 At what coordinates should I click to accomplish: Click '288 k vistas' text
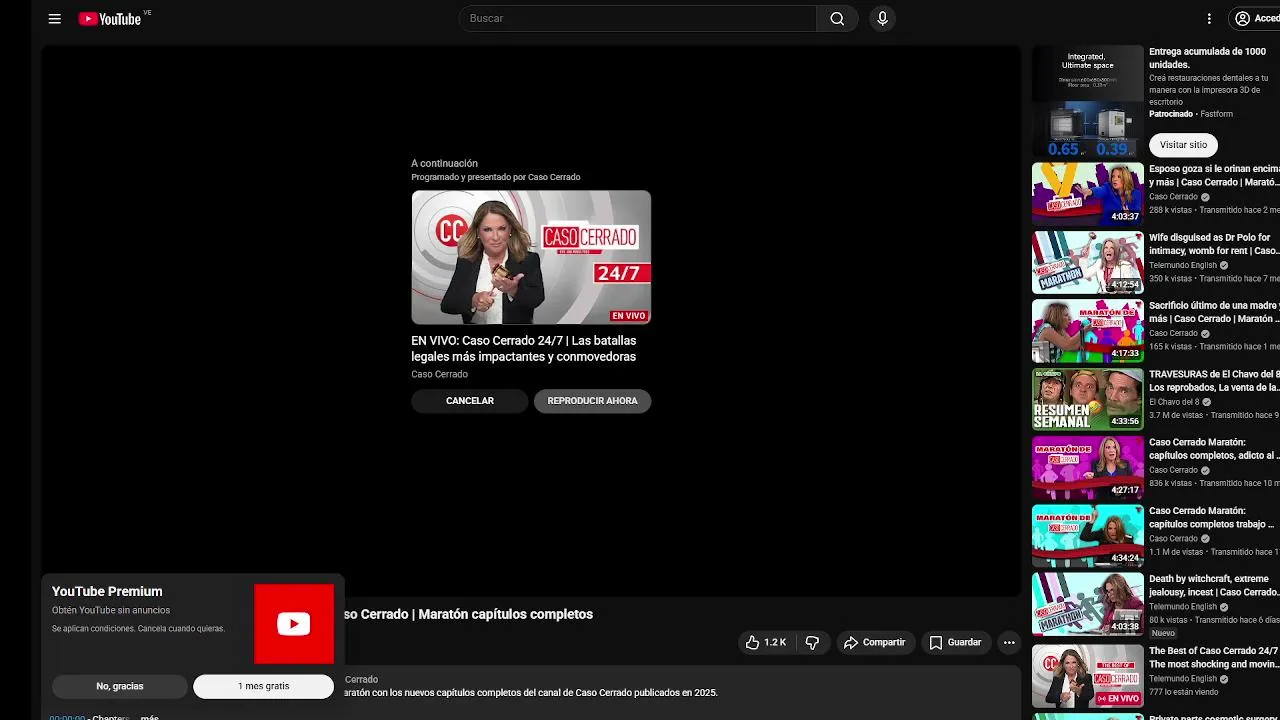pos(1170,210)
